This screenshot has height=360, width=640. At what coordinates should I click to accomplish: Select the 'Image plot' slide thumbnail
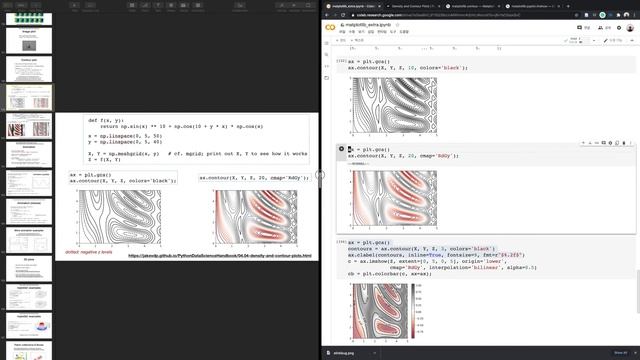coord(29,41)
